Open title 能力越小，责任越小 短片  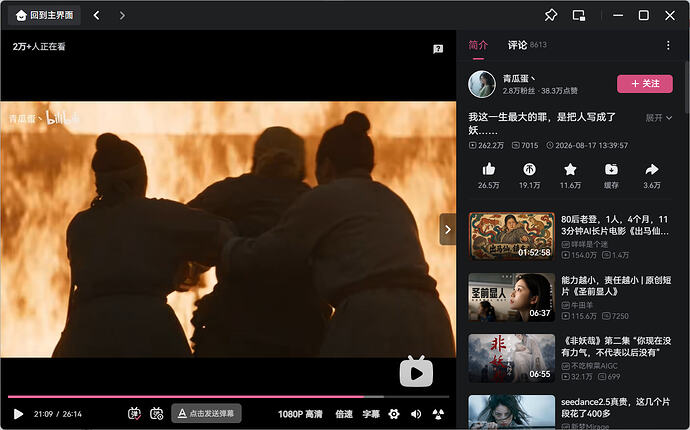(x=616, y=286)
